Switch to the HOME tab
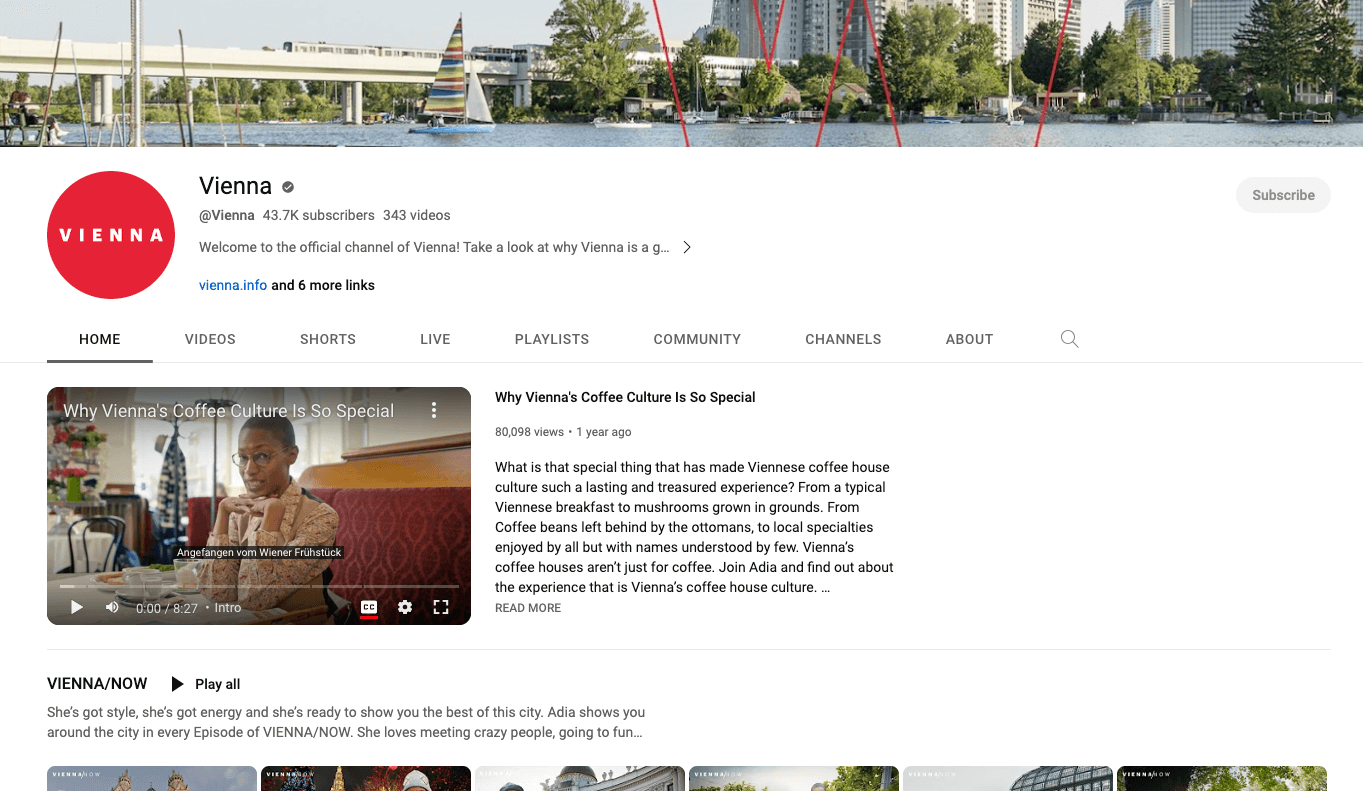This screenshot has width=1363, height=791. tap(100, 339)
